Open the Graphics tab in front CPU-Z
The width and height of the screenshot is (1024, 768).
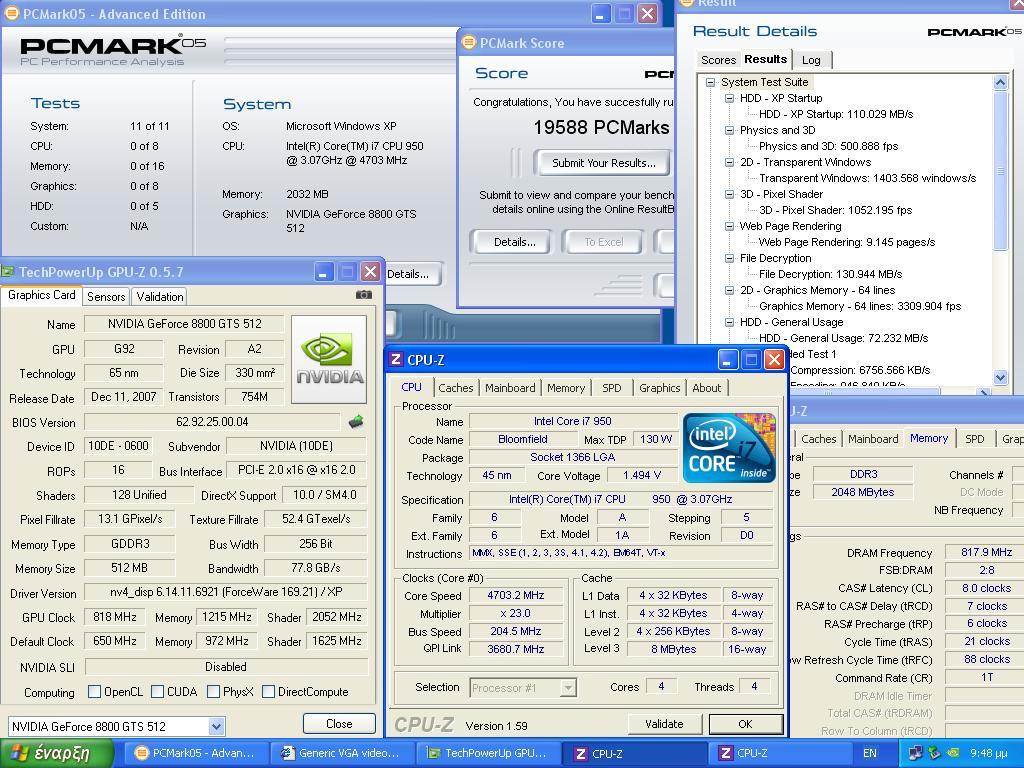(x=660, y=388)
